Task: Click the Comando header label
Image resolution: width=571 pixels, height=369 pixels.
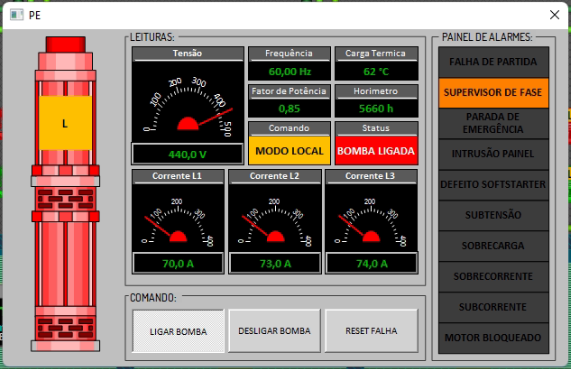Action: coord(290,128)
